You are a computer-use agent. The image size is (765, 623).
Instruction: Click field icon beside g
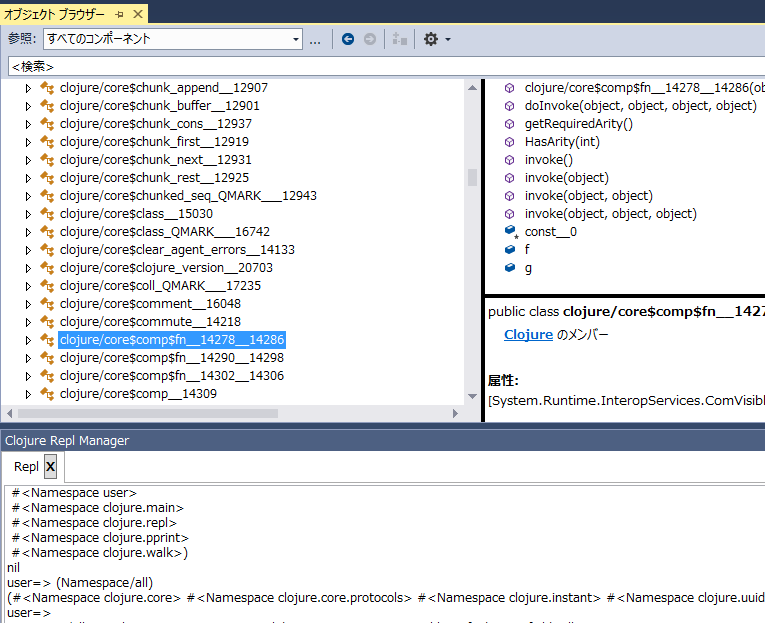(510, 268)
